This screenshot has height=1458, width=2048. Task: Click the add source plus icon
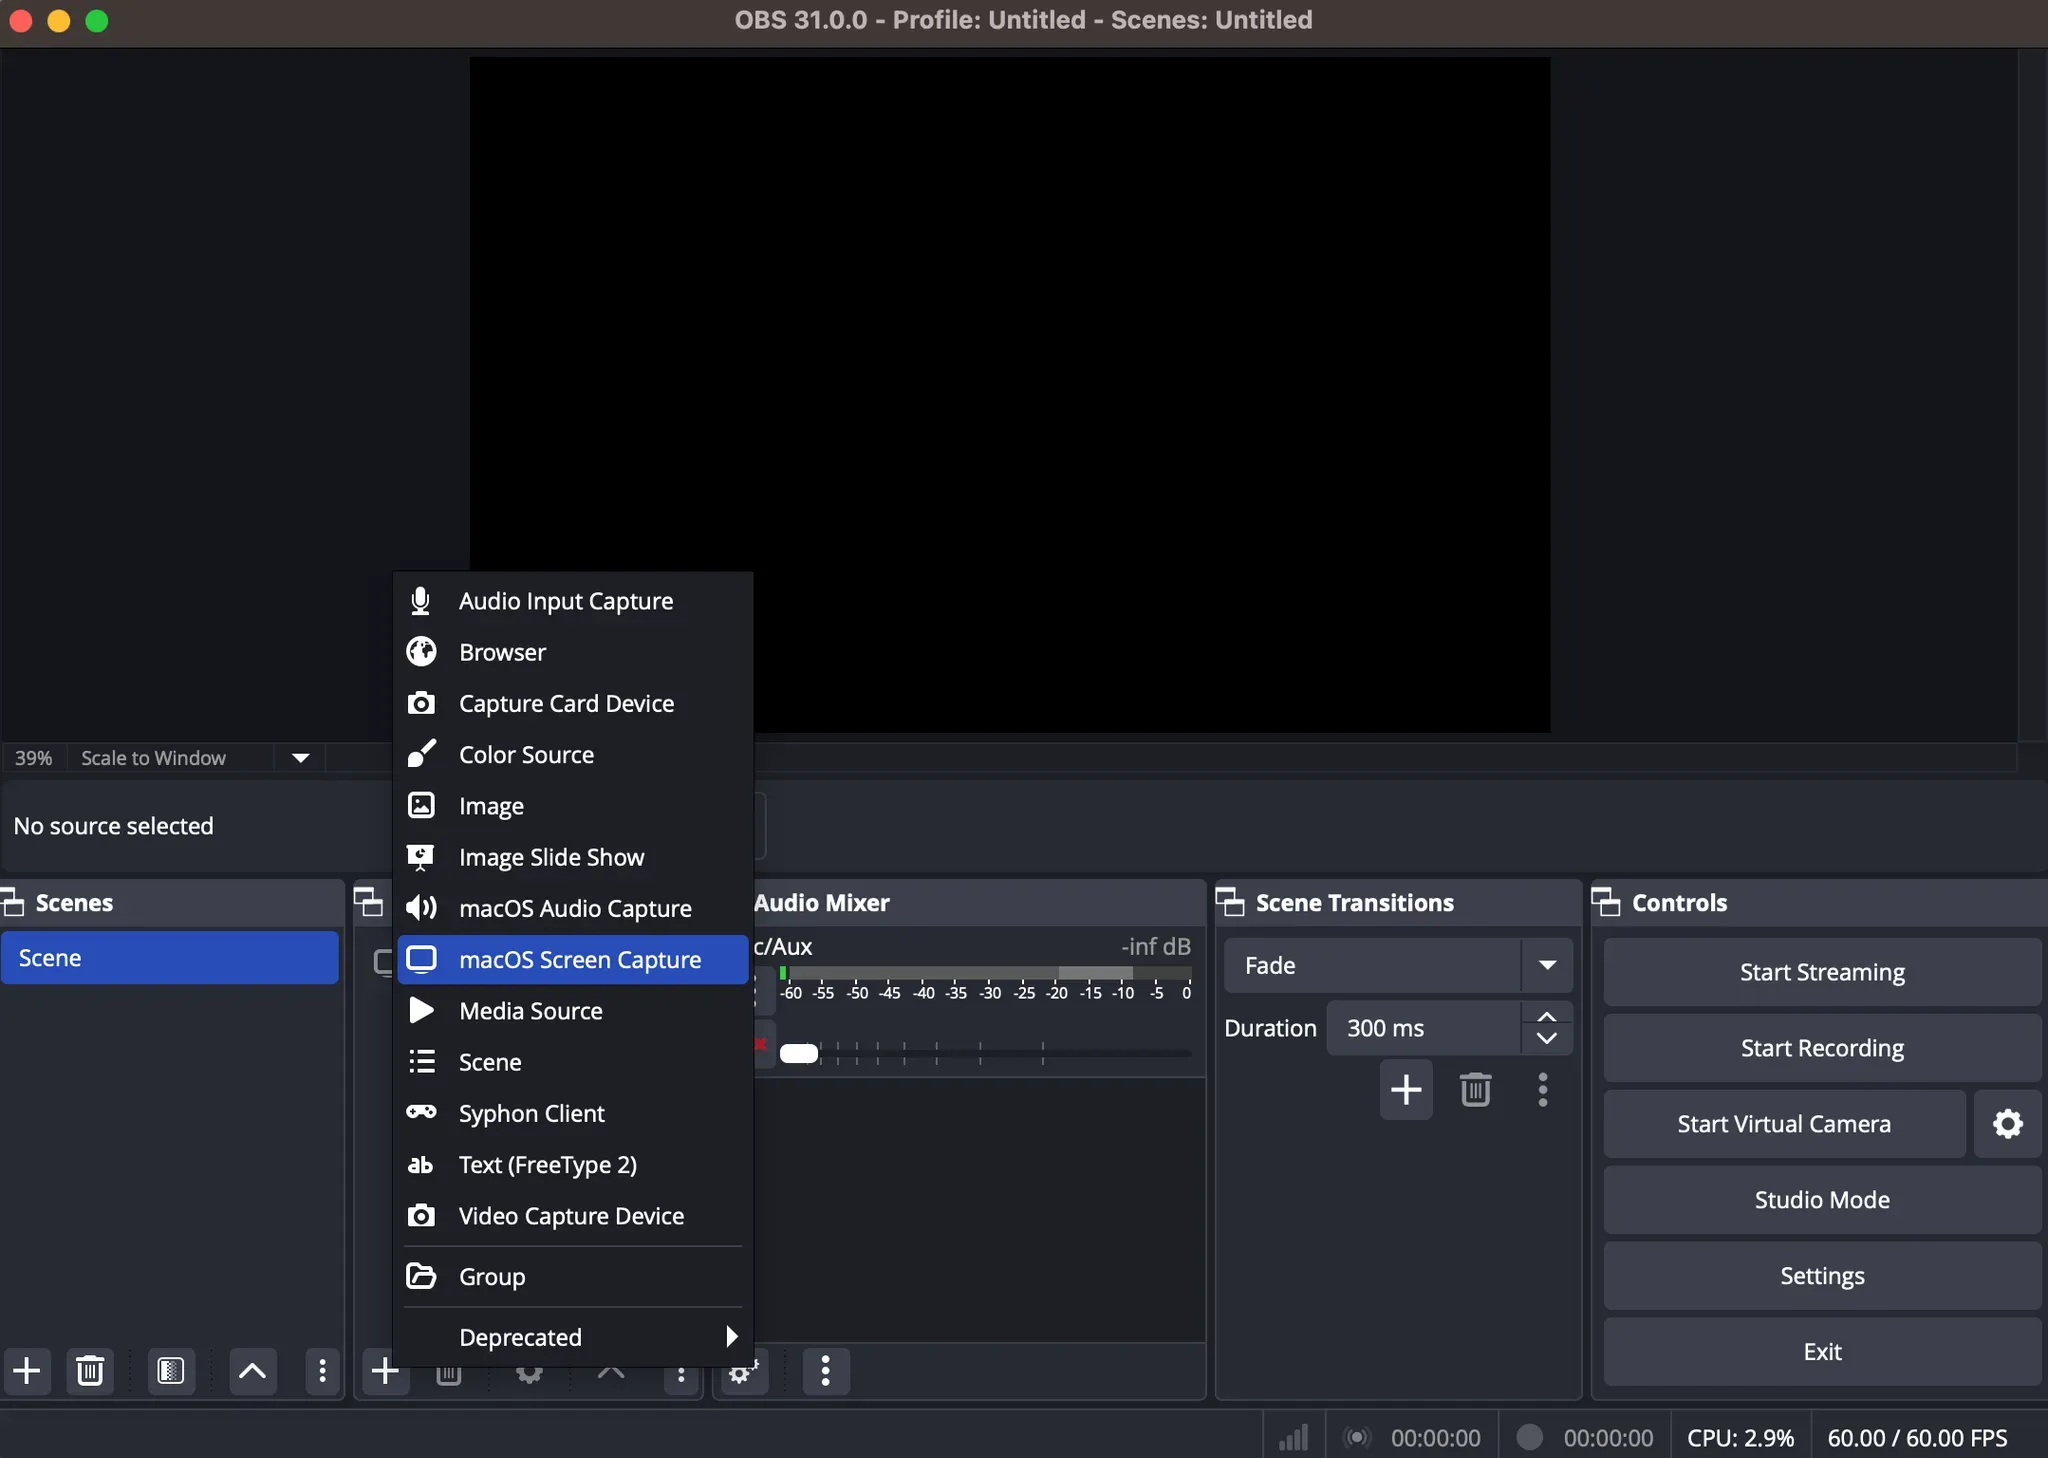385,1371
